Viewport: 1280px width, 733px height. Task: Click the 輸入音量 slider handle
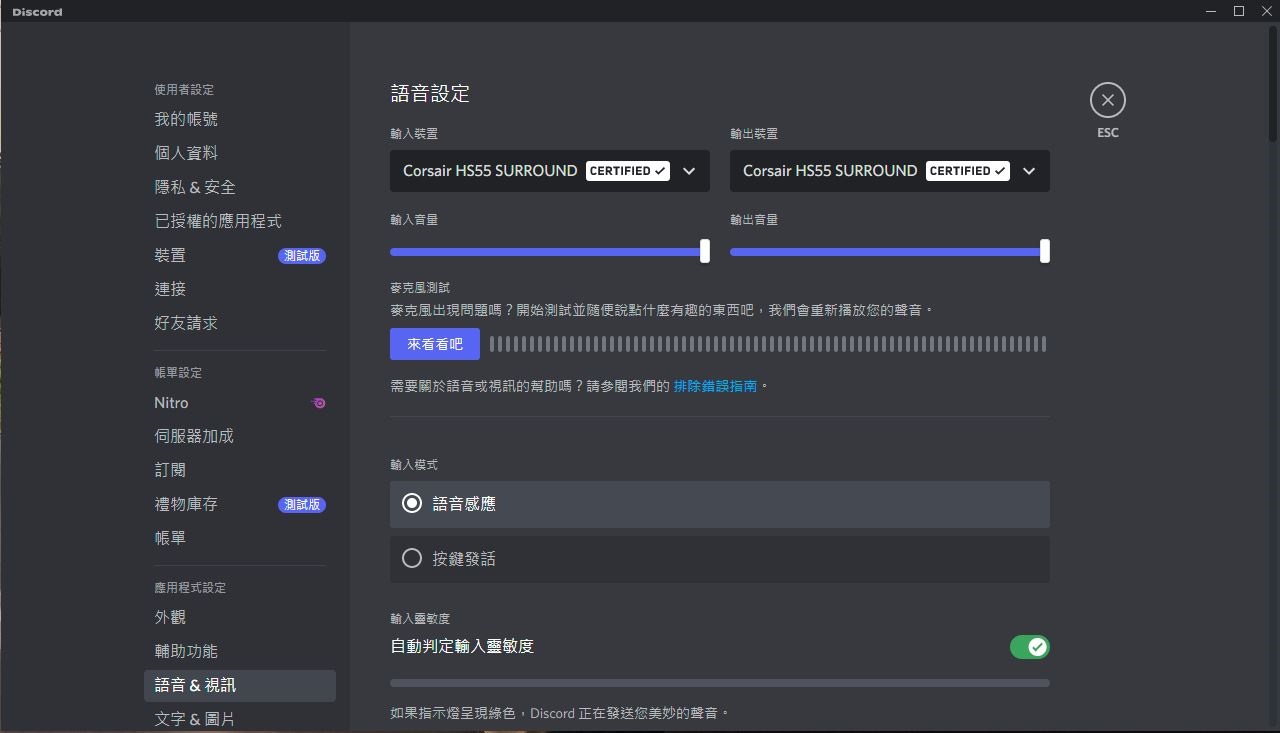(705, 251)
